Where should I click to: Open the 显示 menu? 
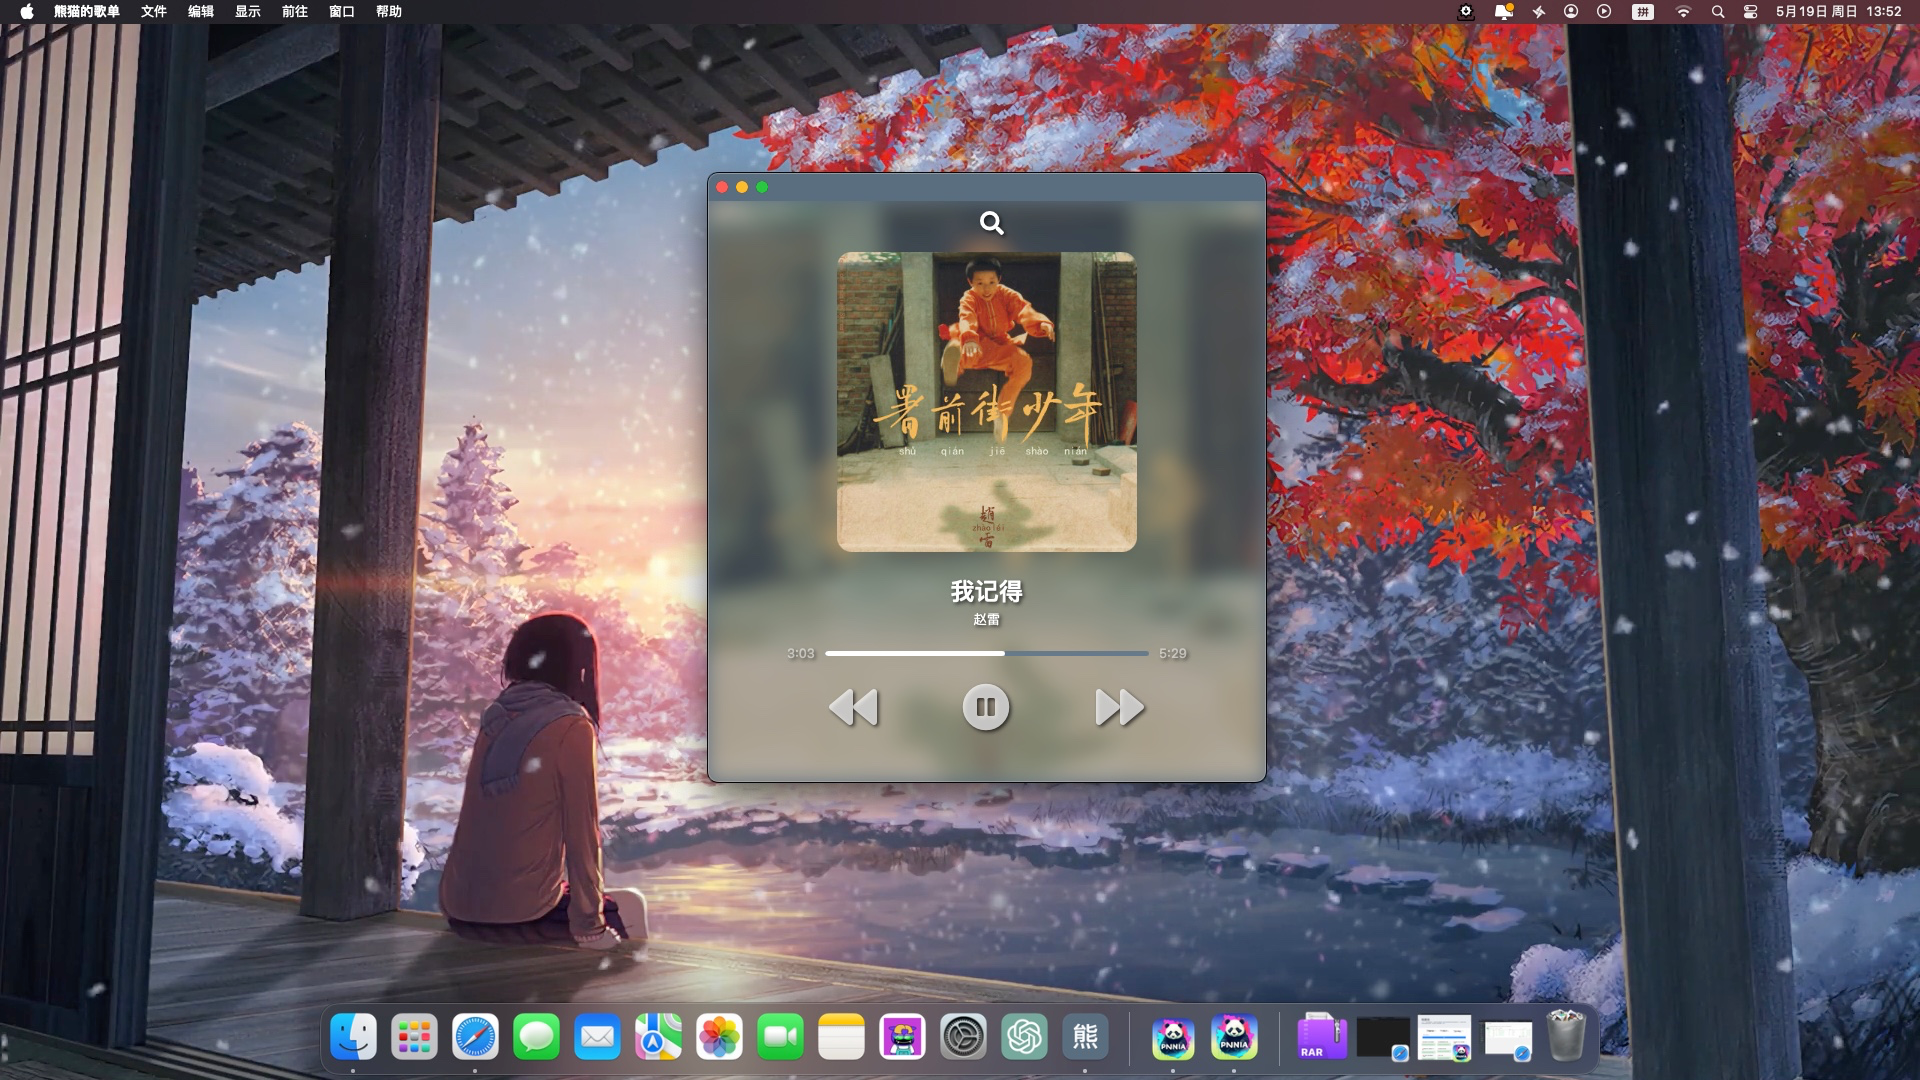247,12
